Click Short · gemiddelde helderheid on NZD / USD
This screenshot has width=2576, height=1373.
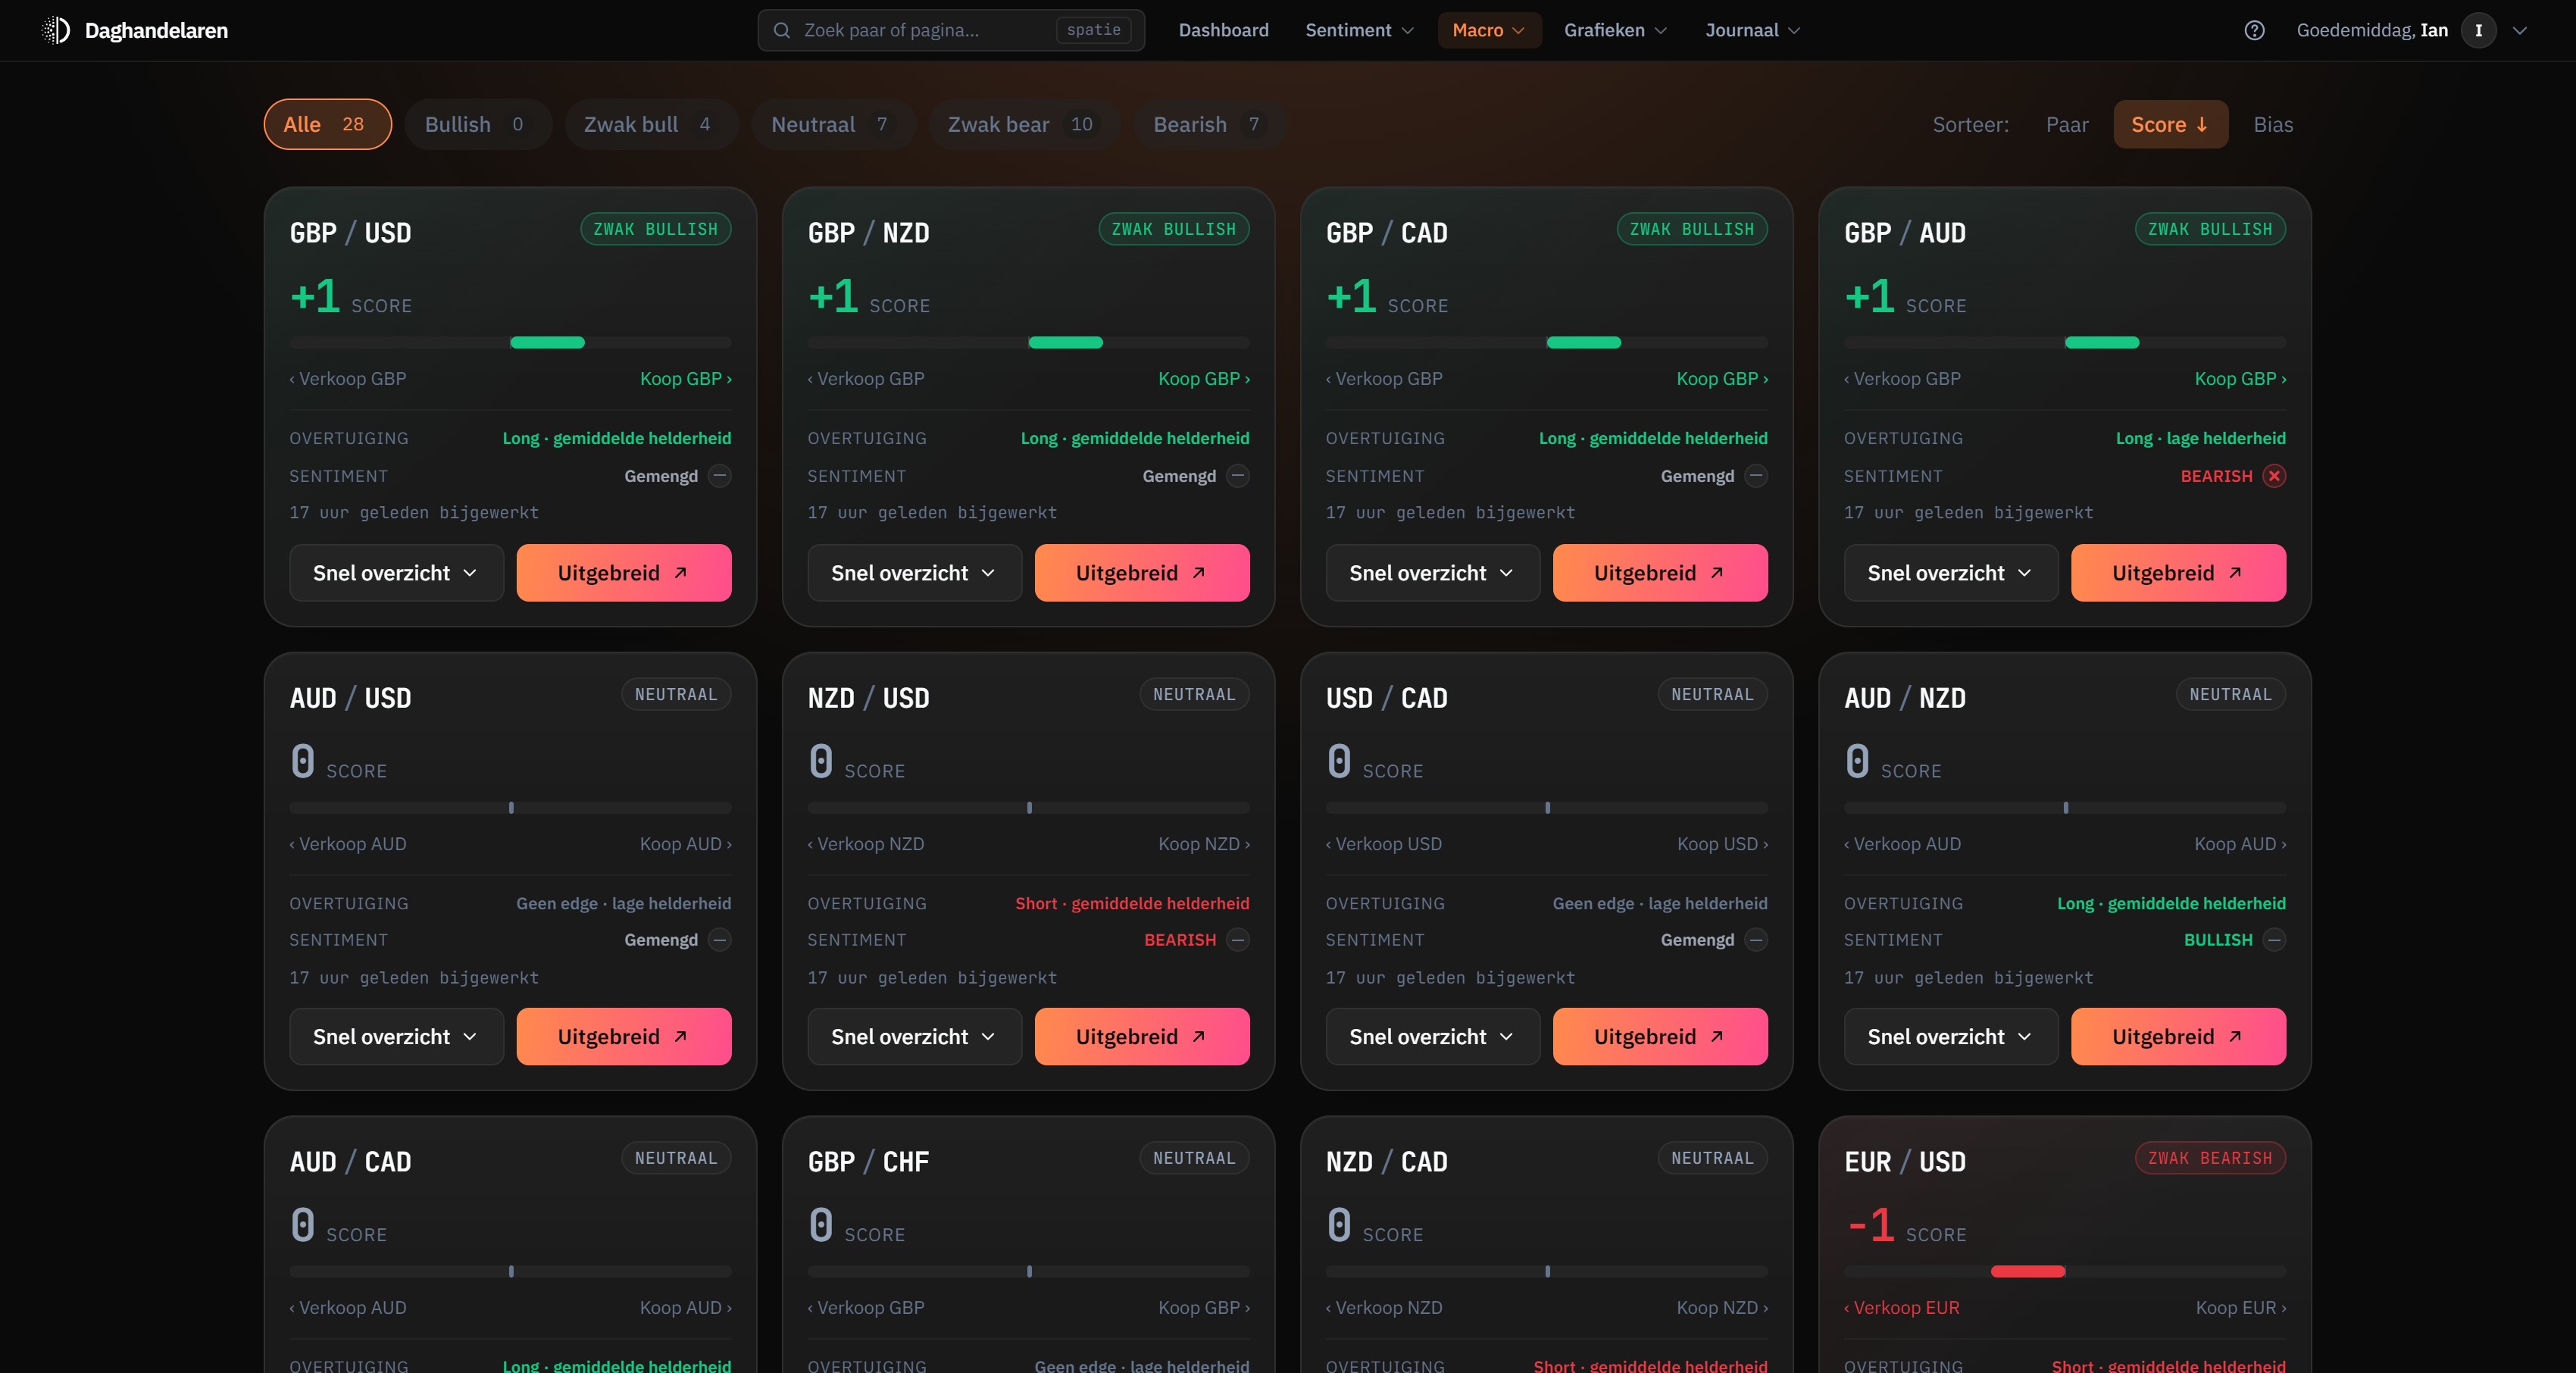(x=1132, y=903)
